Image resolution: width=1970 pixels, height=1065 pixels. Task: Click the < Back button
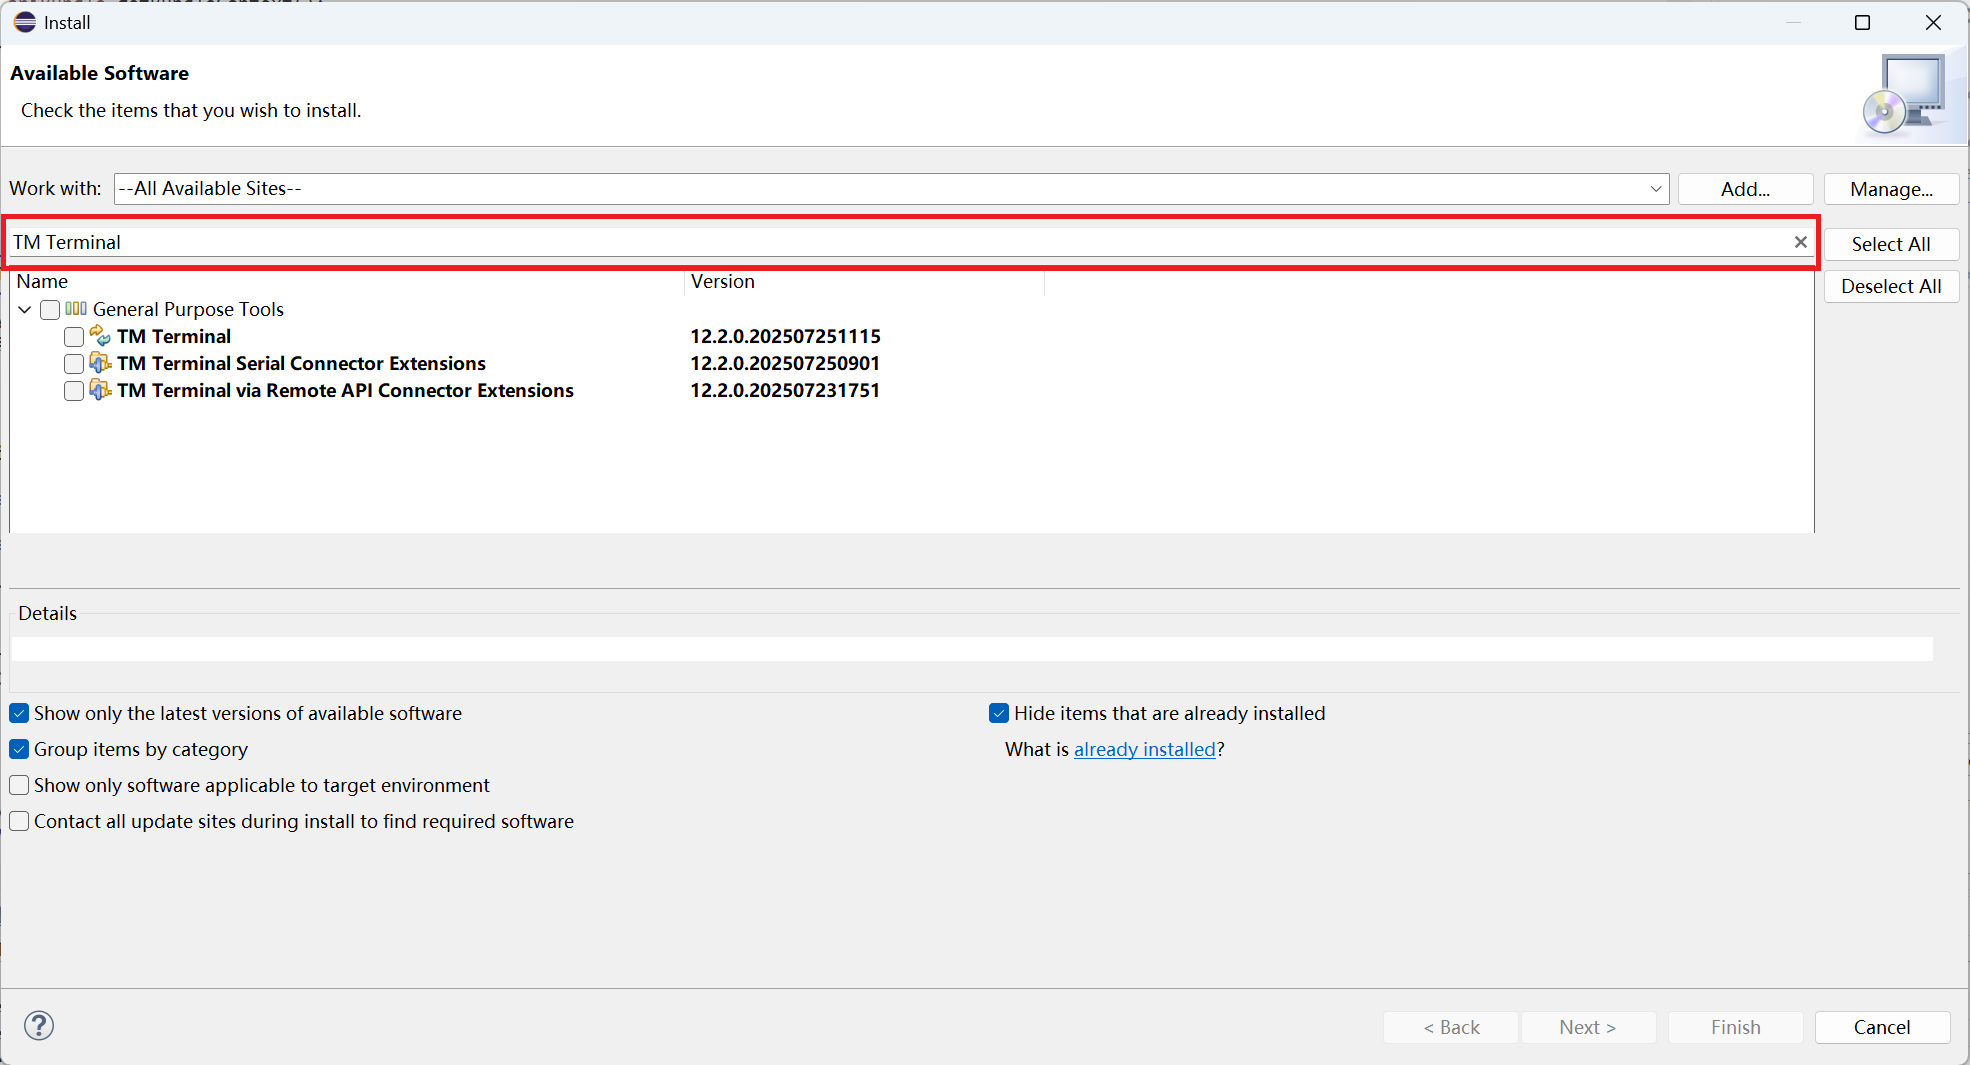(x=1451, y=1027)
